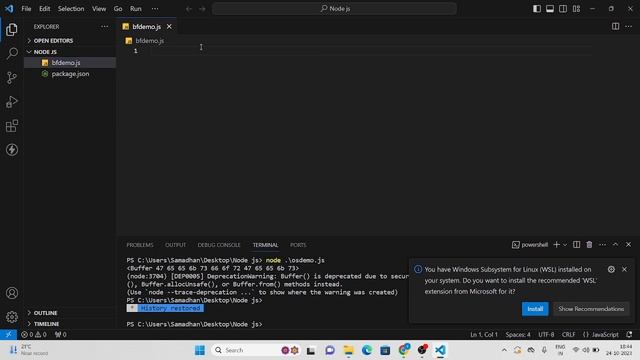This screenshot has height=360, width=640.
Task: Open the Thunder Client lightning icon
Action: [x=12, y=150]
